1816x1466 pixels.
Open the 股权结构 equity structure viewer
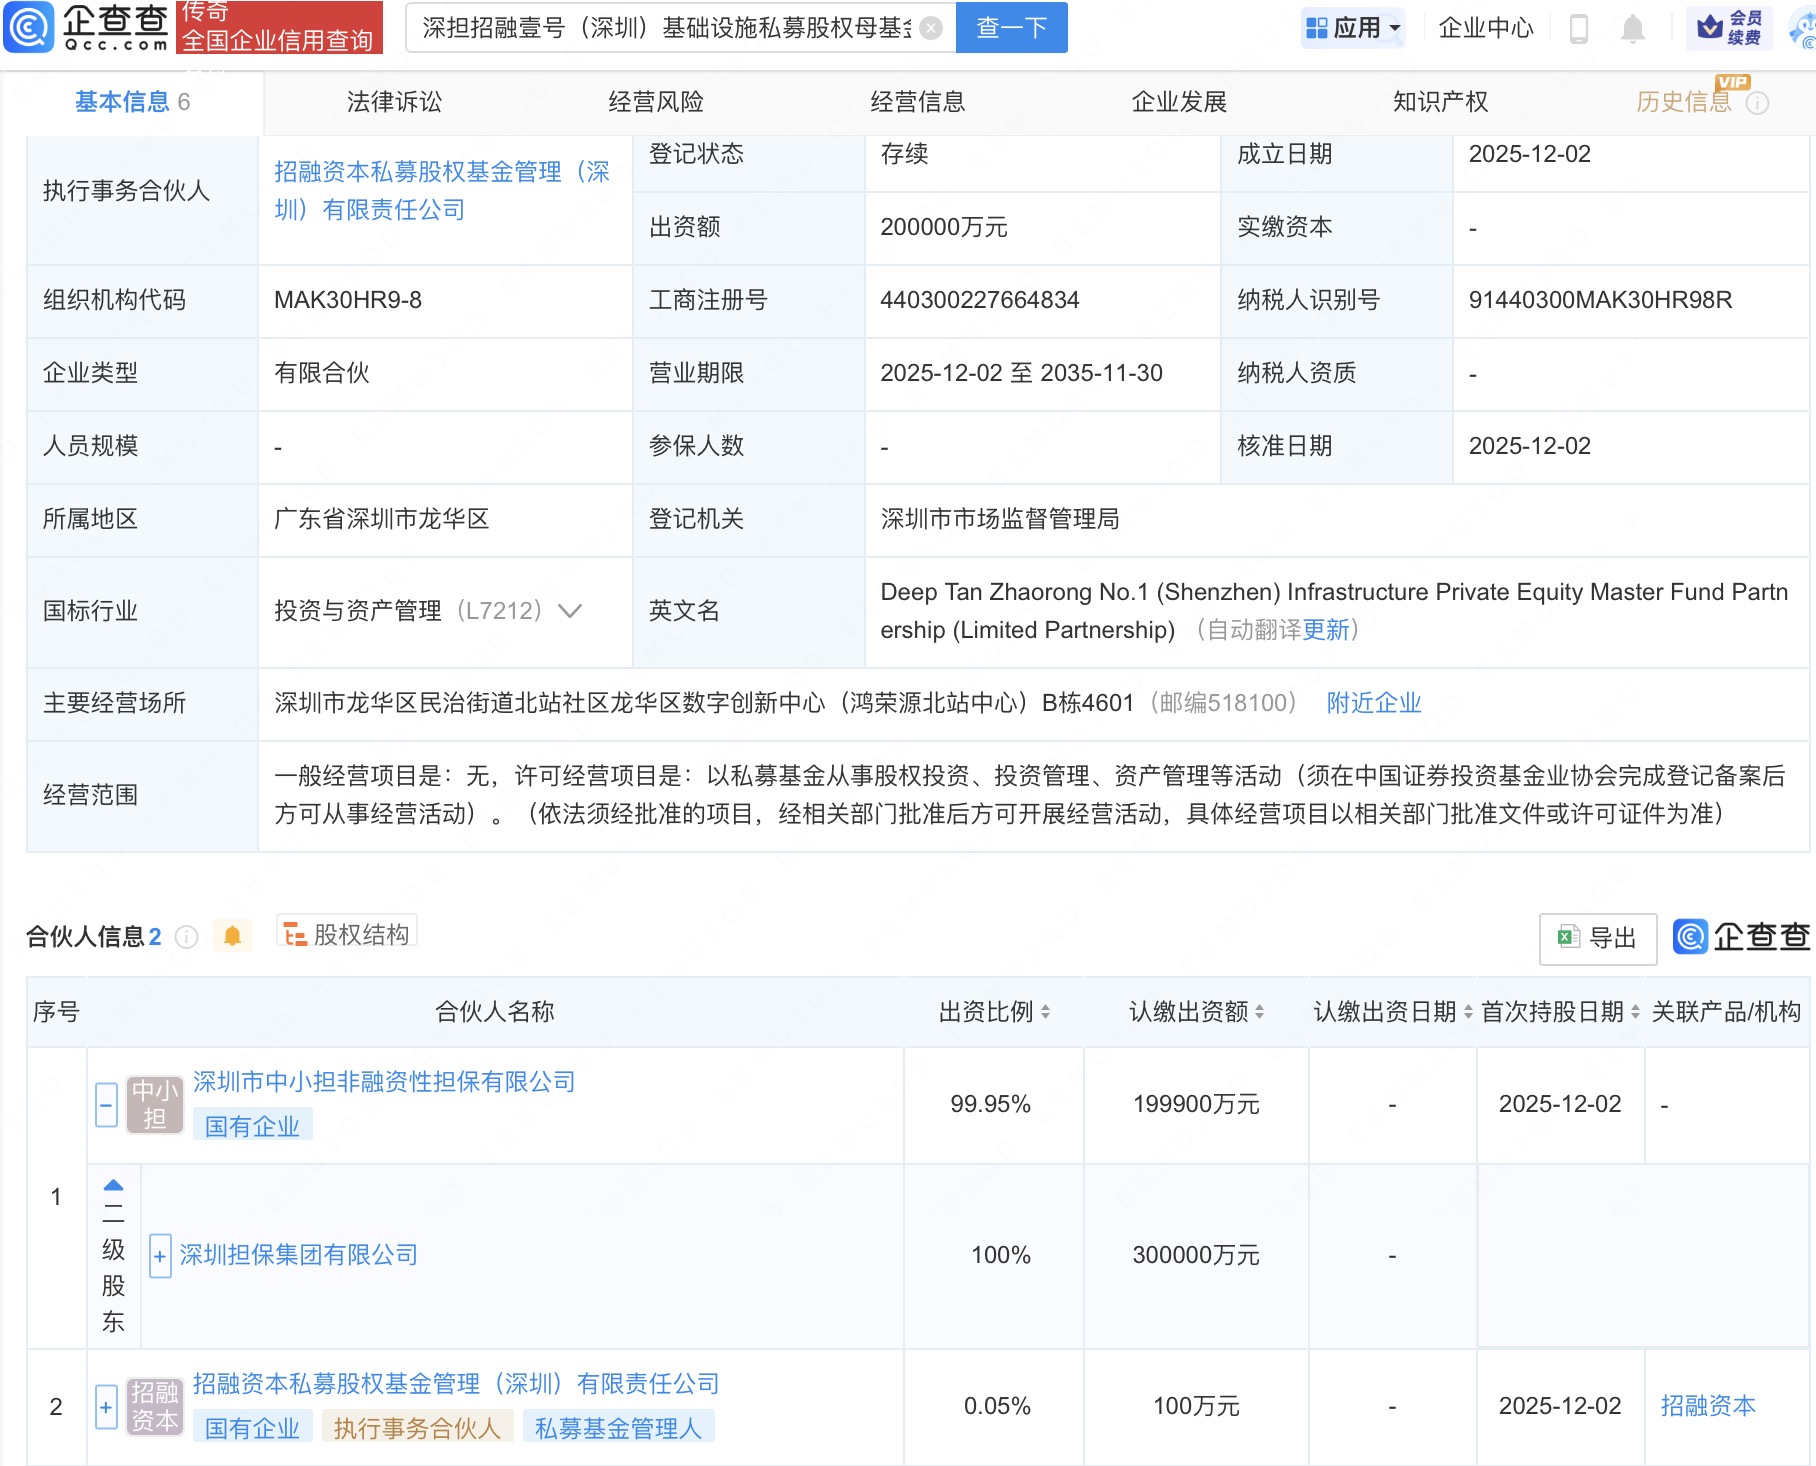346,932
